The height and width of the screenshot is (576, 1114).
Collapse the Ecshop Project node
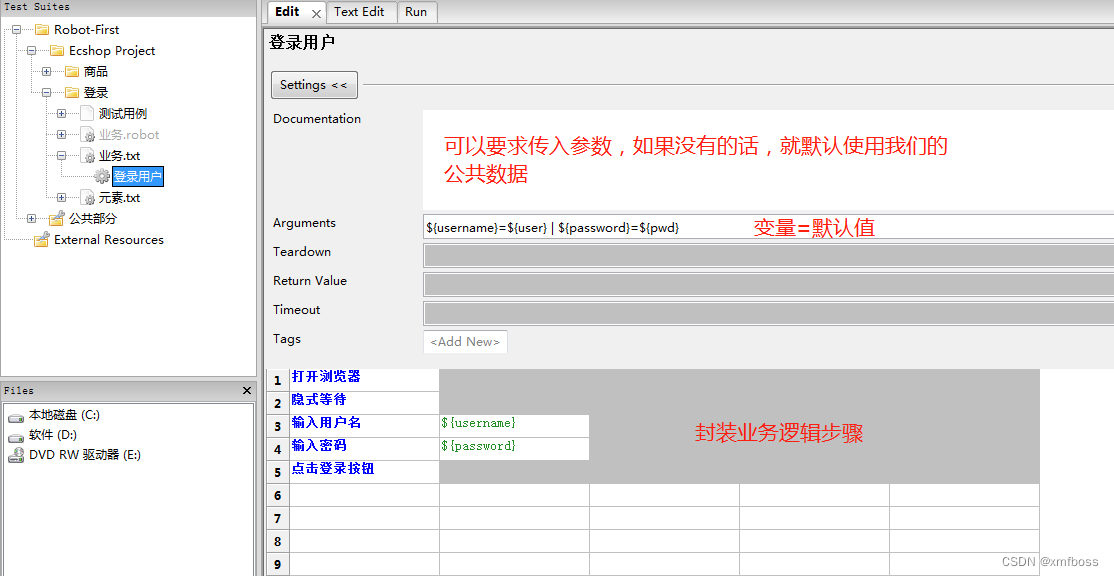pyautogui.click(x=31, y=51)
